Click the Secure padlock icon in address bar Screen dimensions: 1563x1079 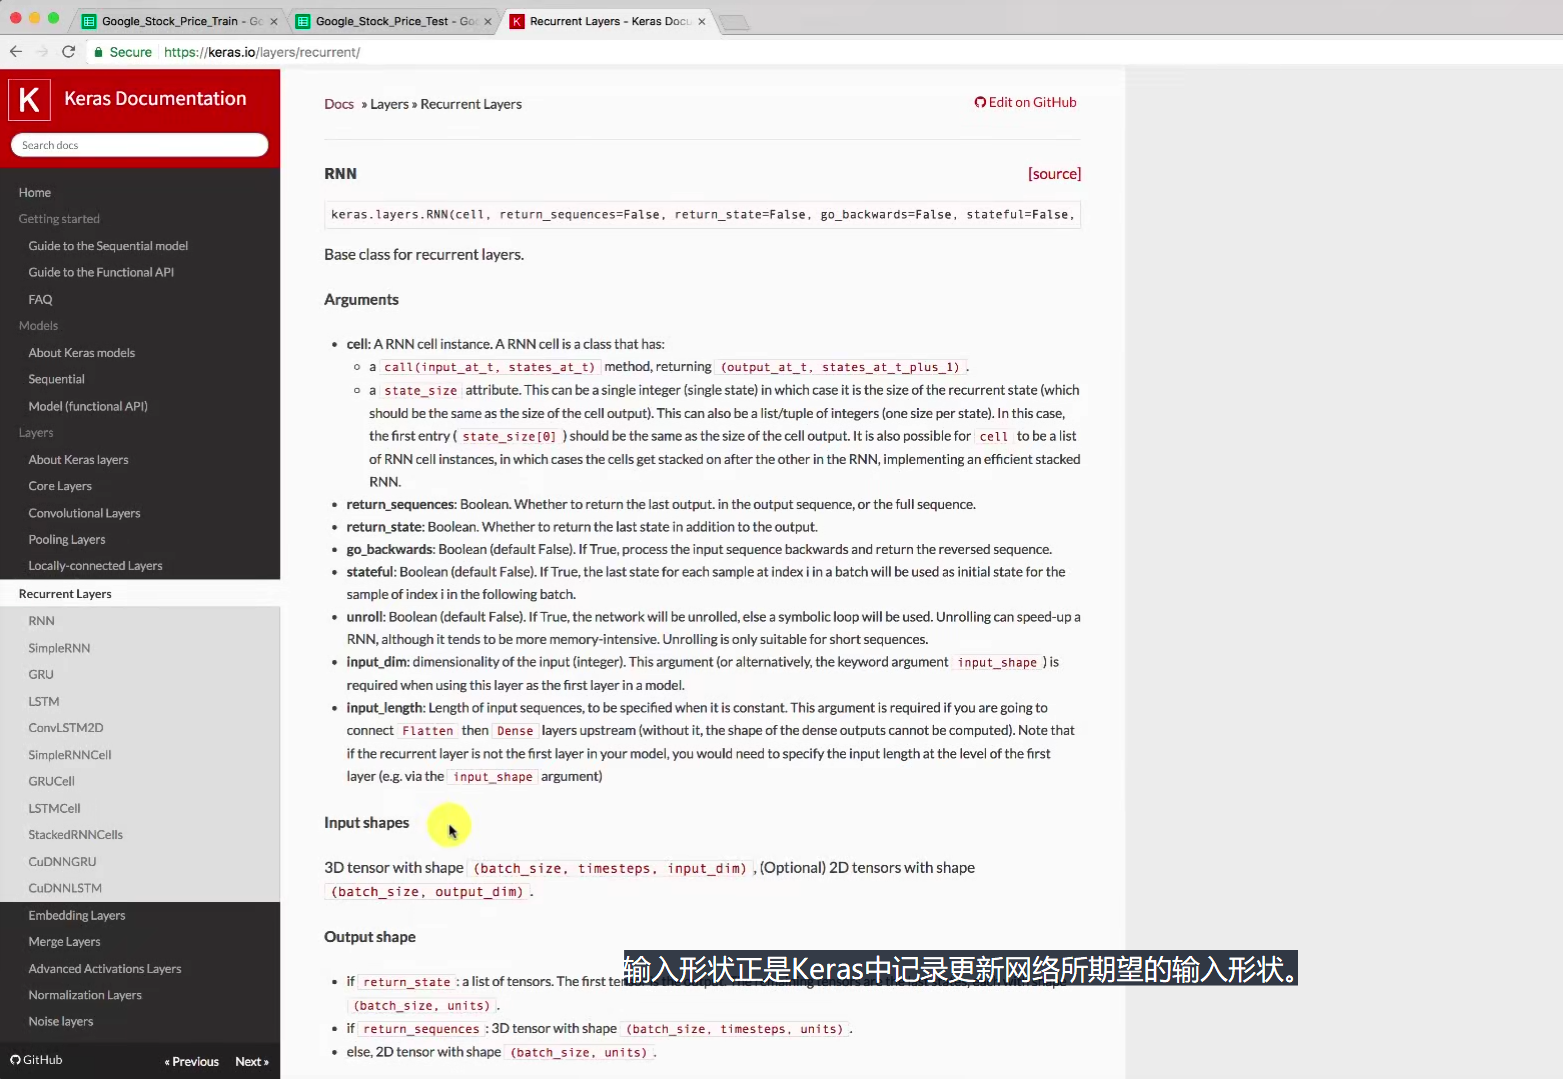click(98, 52)
